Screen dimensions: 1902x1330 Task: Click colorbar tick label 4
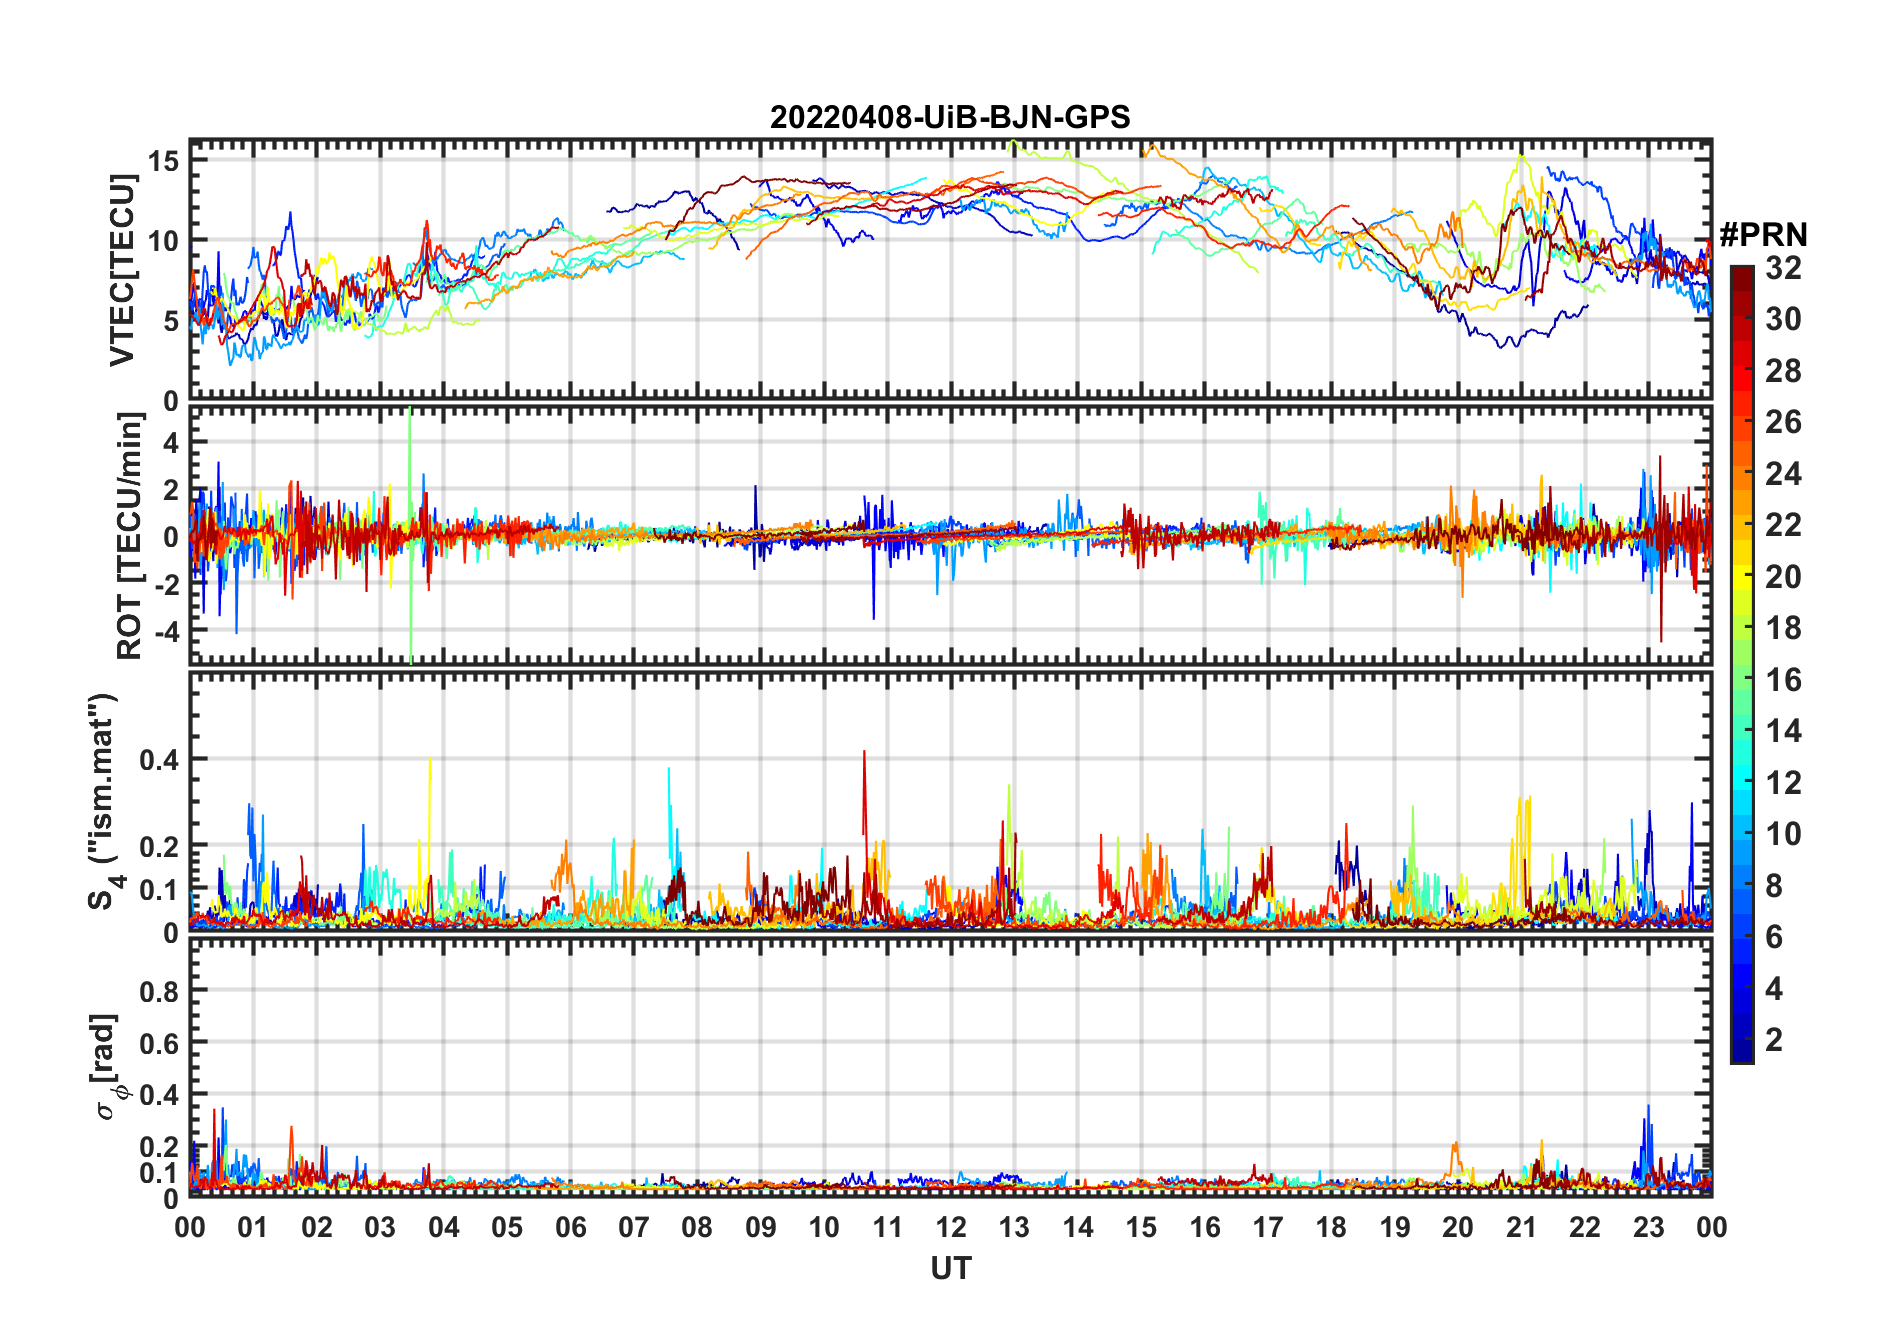click(1774, 989)
